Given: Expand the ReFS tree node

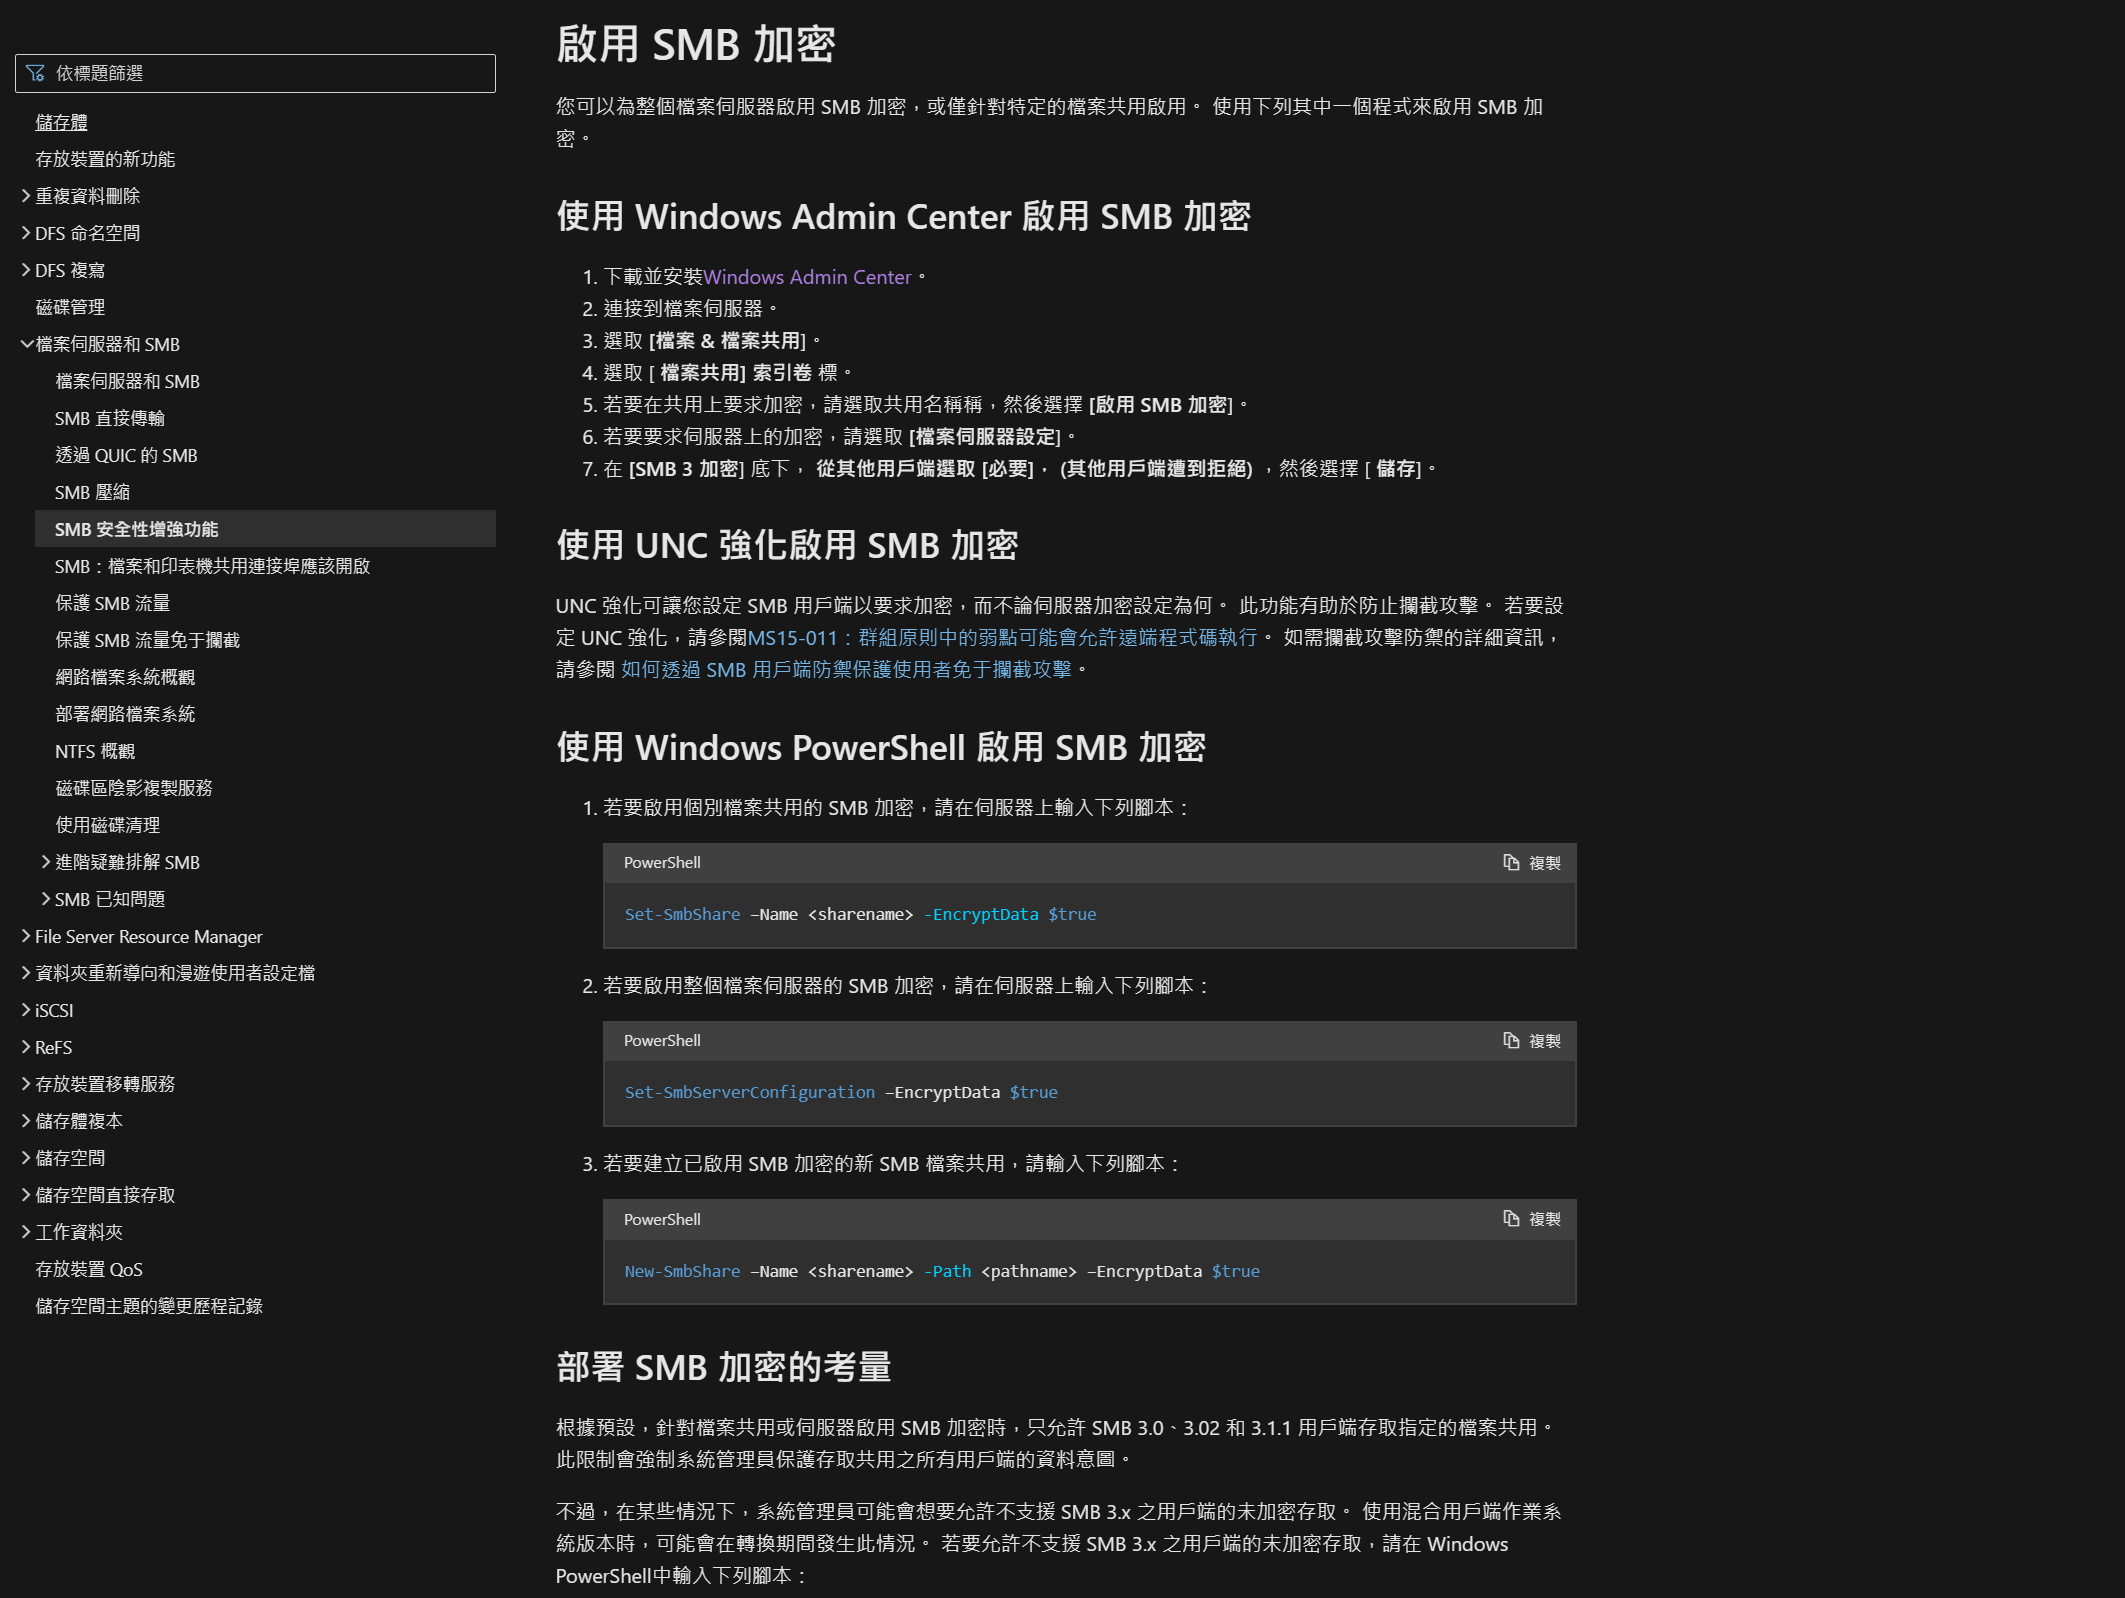Looking at the screenshot, I should click(x=26, y=1047).
